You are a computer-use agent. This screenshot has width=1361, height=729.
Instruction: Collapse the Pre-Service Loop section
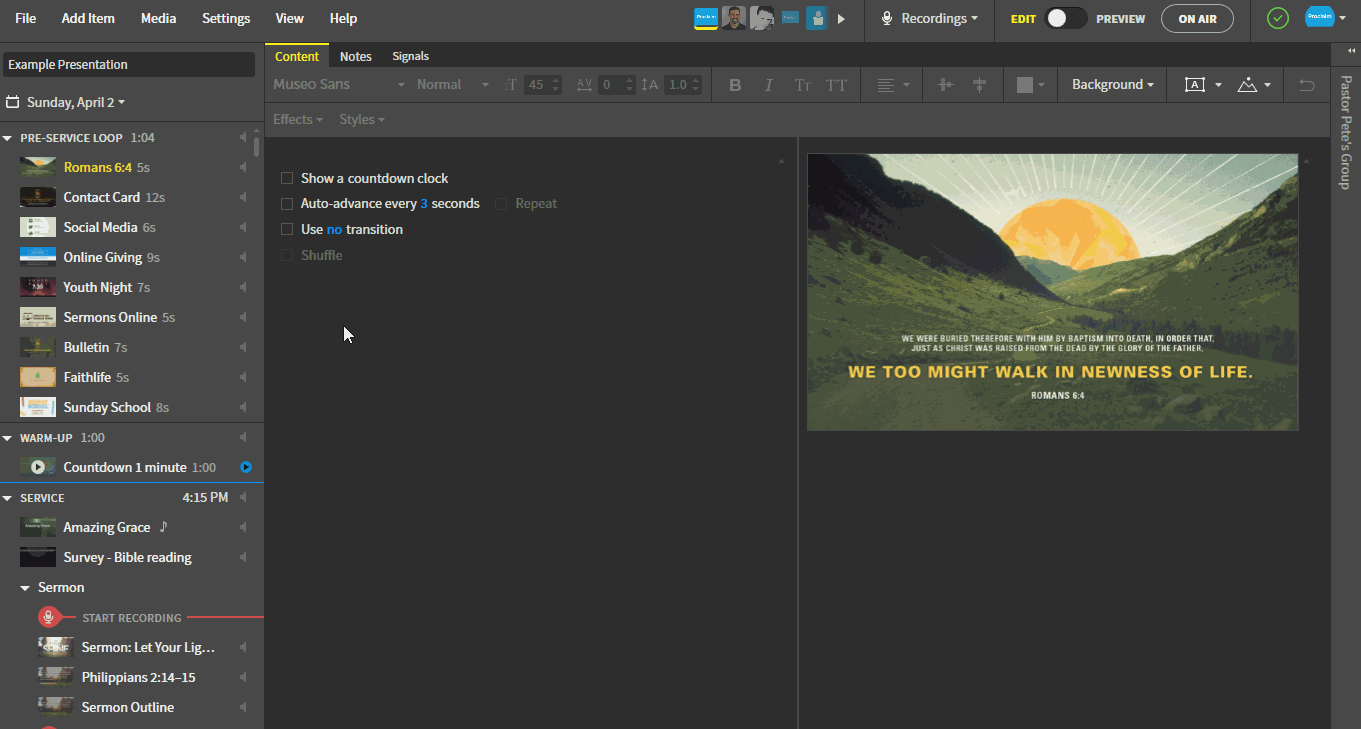pos(8,138)
